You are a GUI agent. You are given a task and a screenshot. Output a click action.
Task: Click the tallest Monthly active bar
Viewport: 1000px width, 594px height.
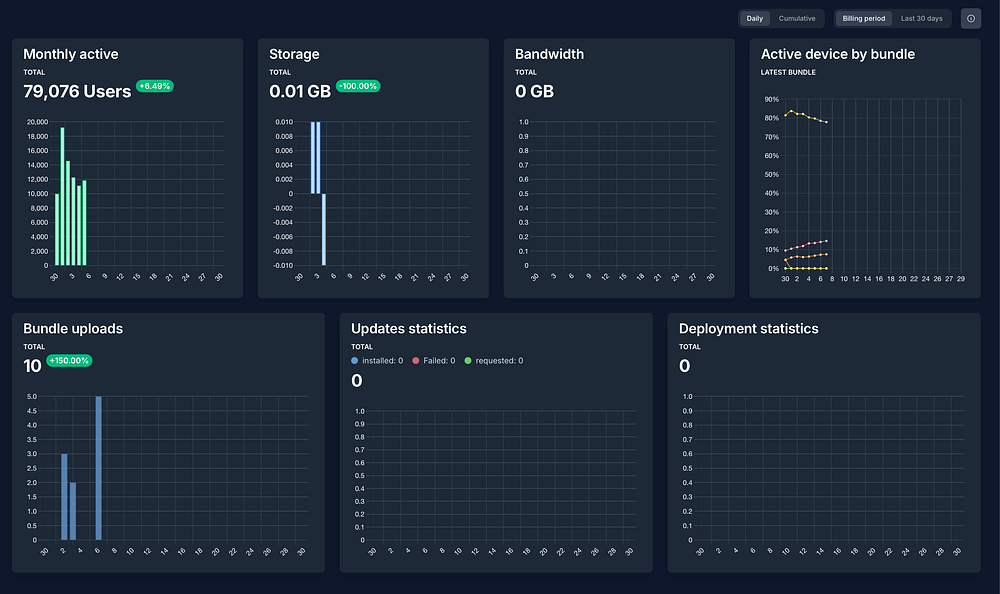(x=62, y=197)
